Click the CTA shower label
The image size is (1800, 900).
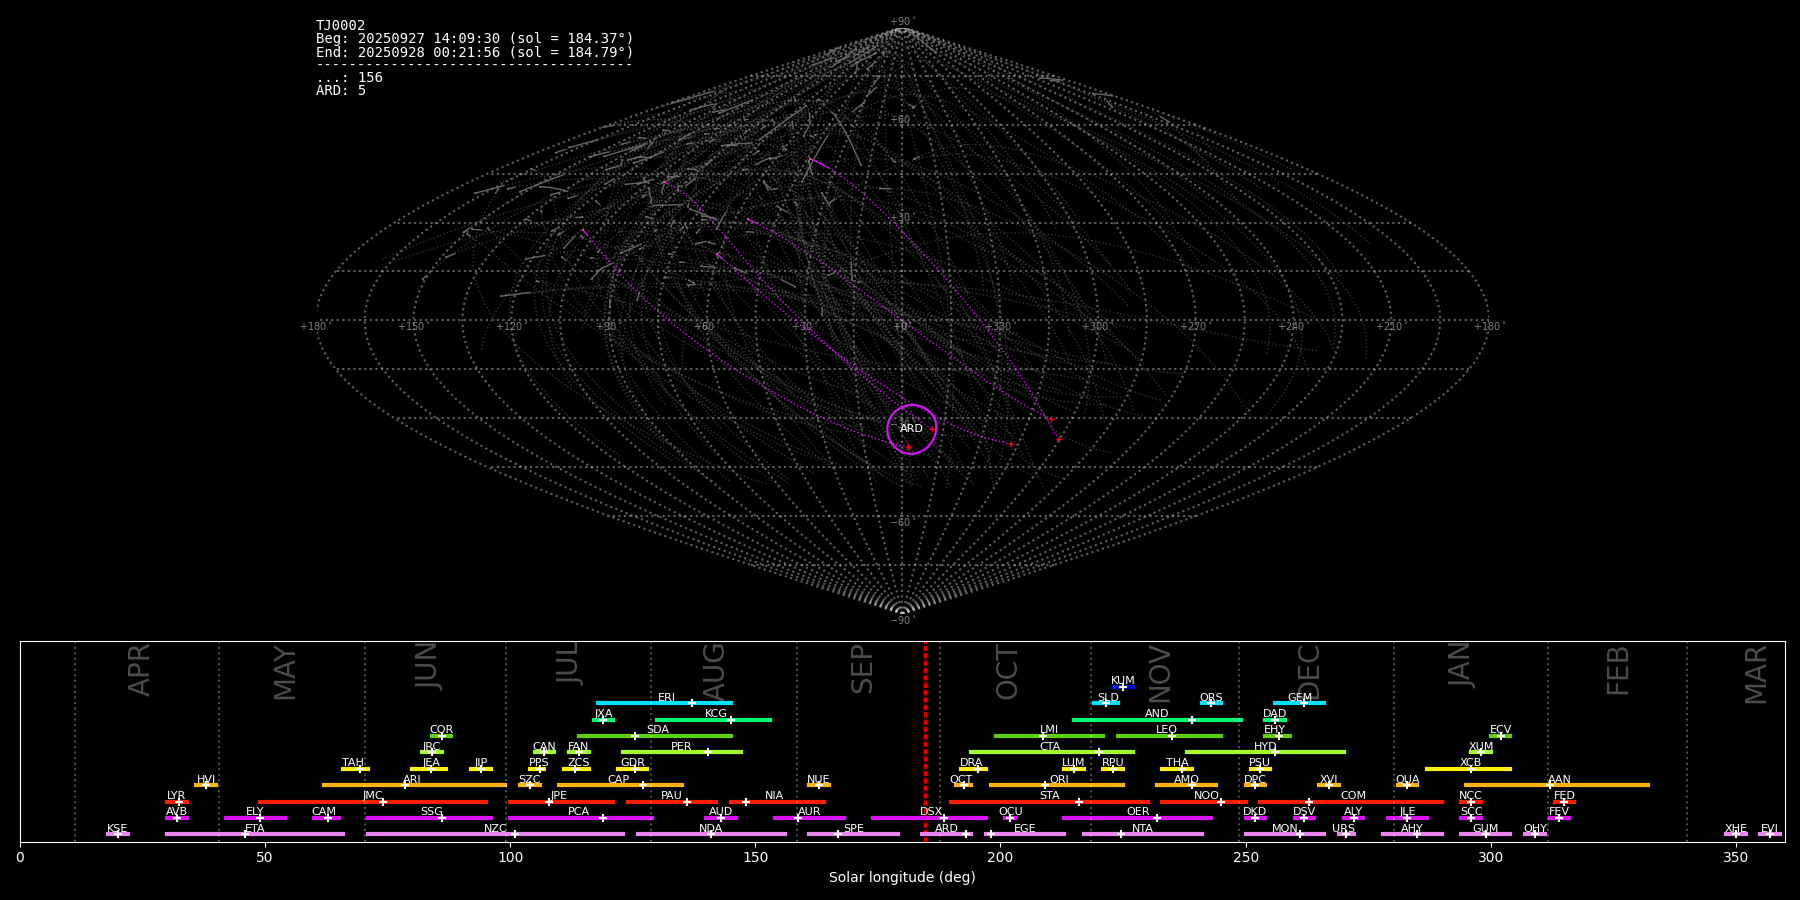click(x=1050, y=747)
